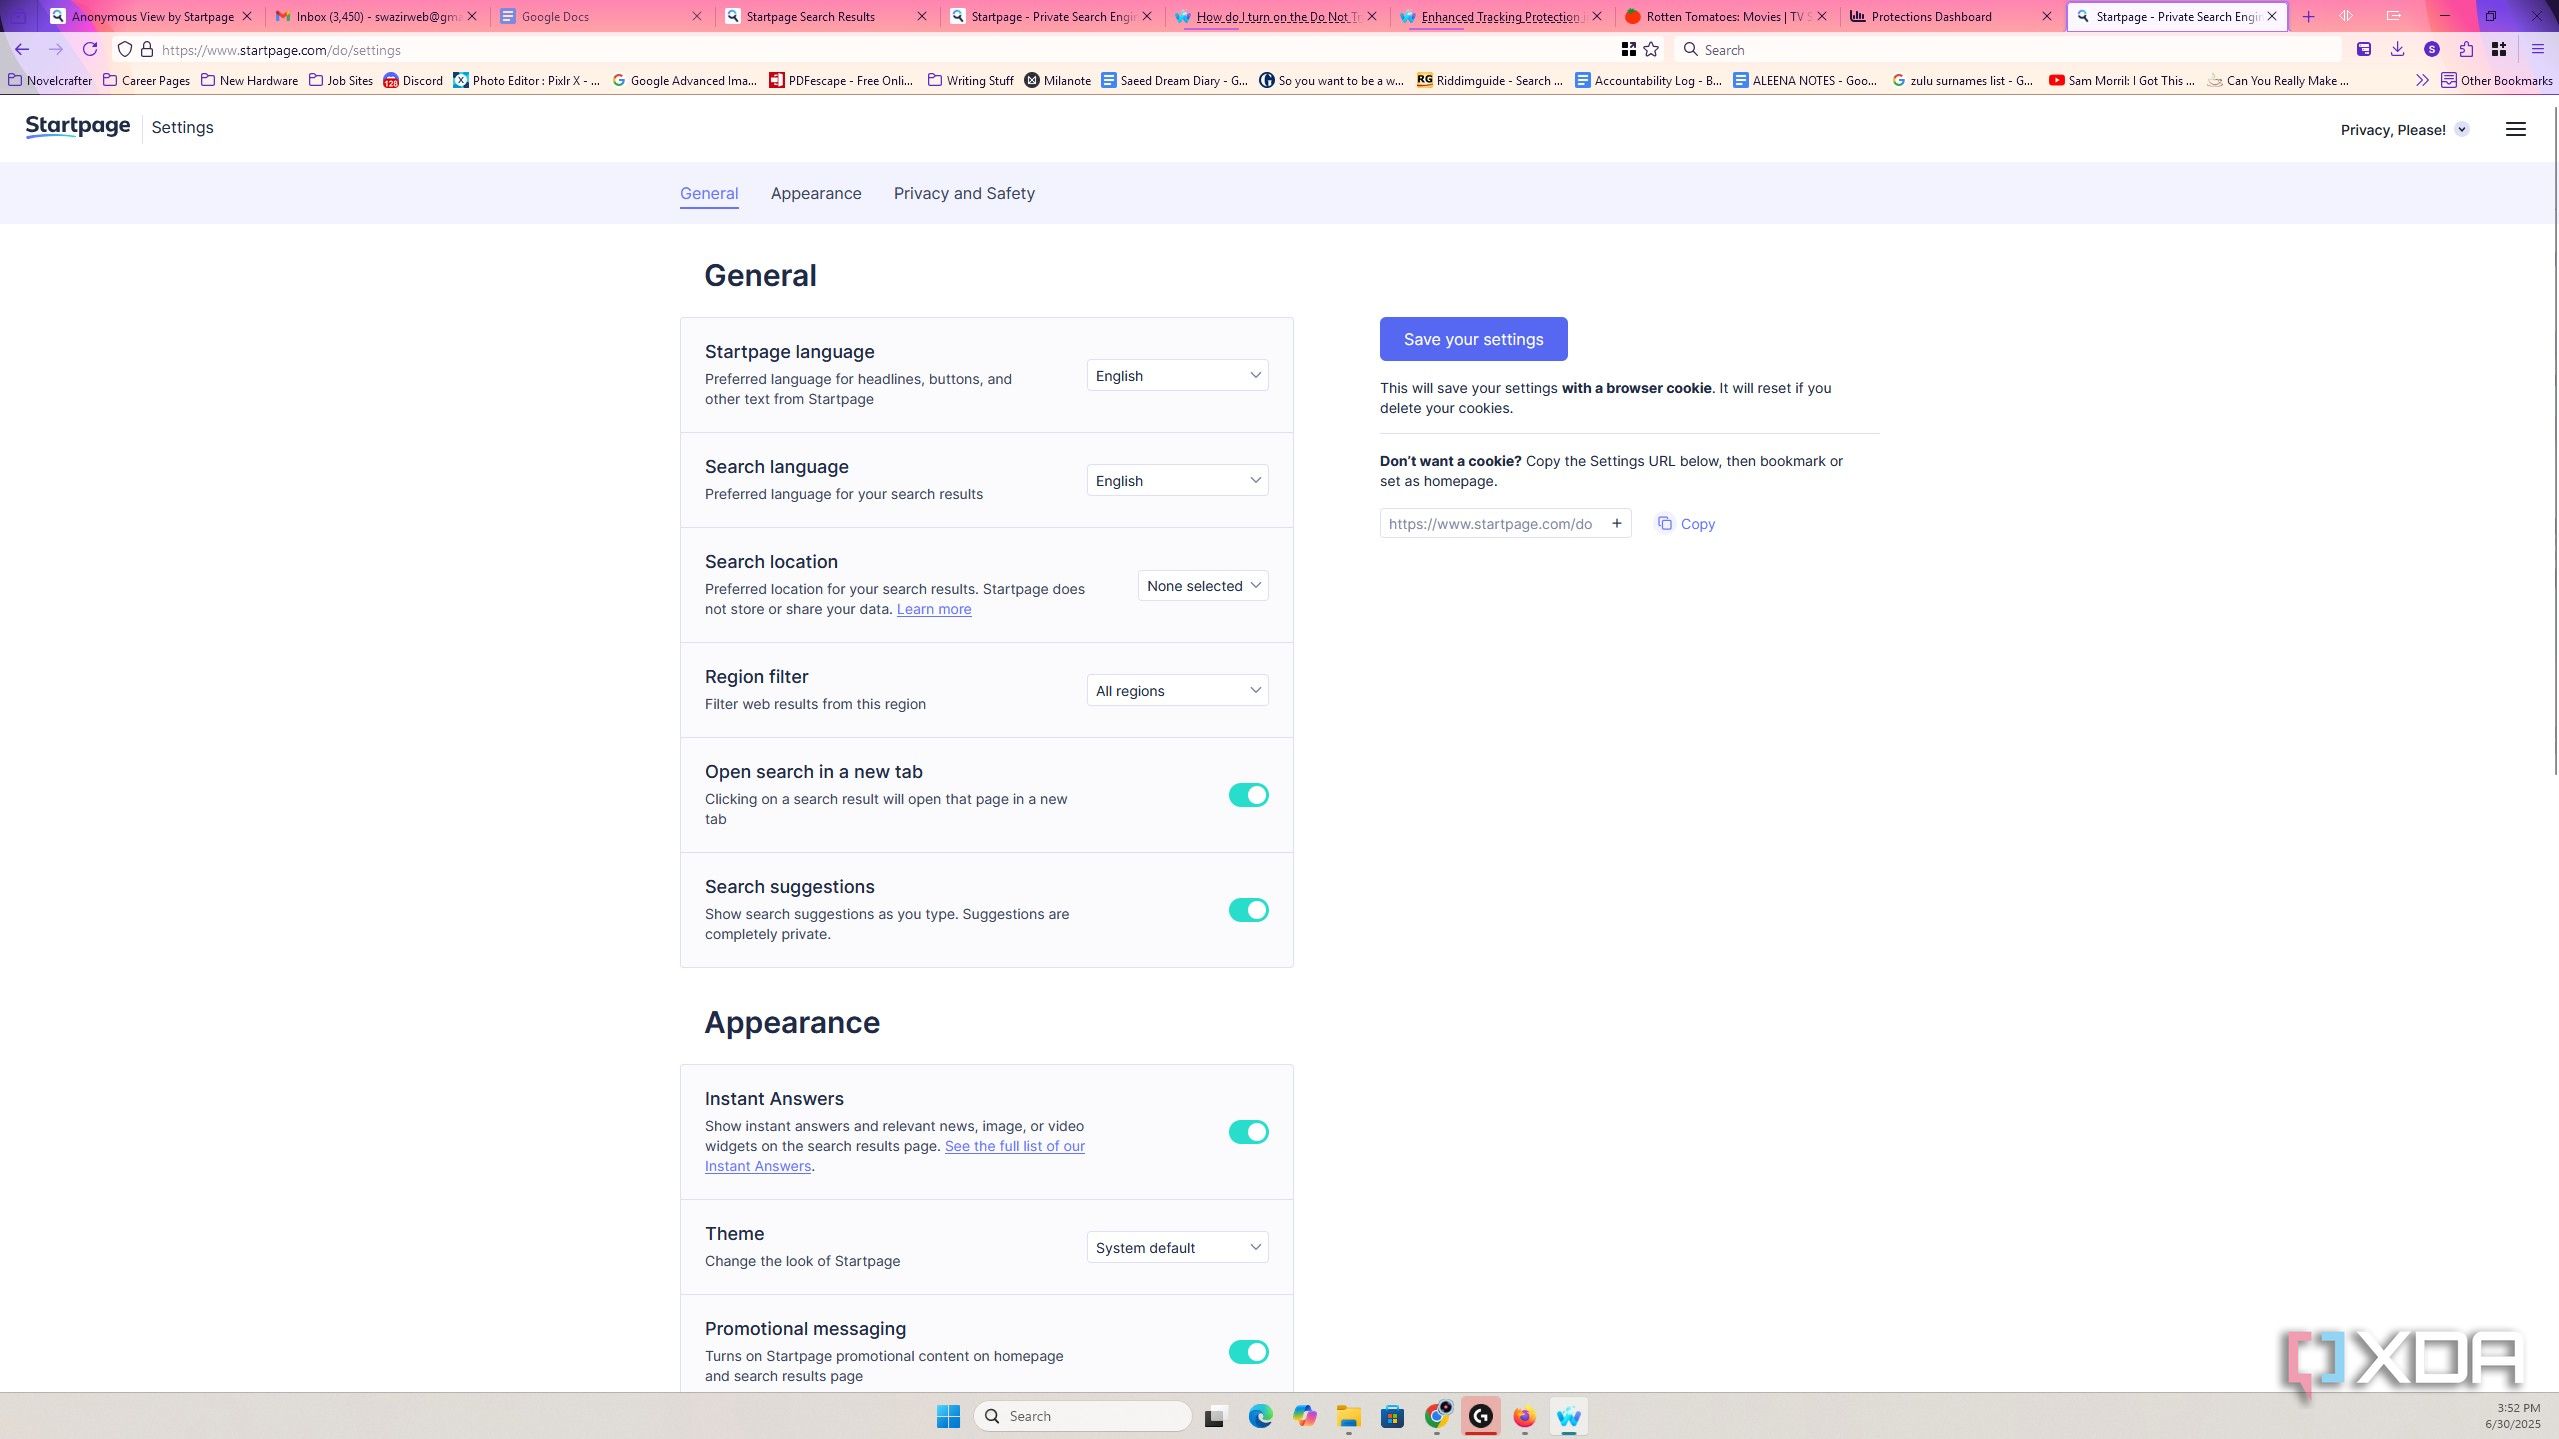Toggle Search suggestions switch
The image size is (2559, 1439).
(1248, 910)
